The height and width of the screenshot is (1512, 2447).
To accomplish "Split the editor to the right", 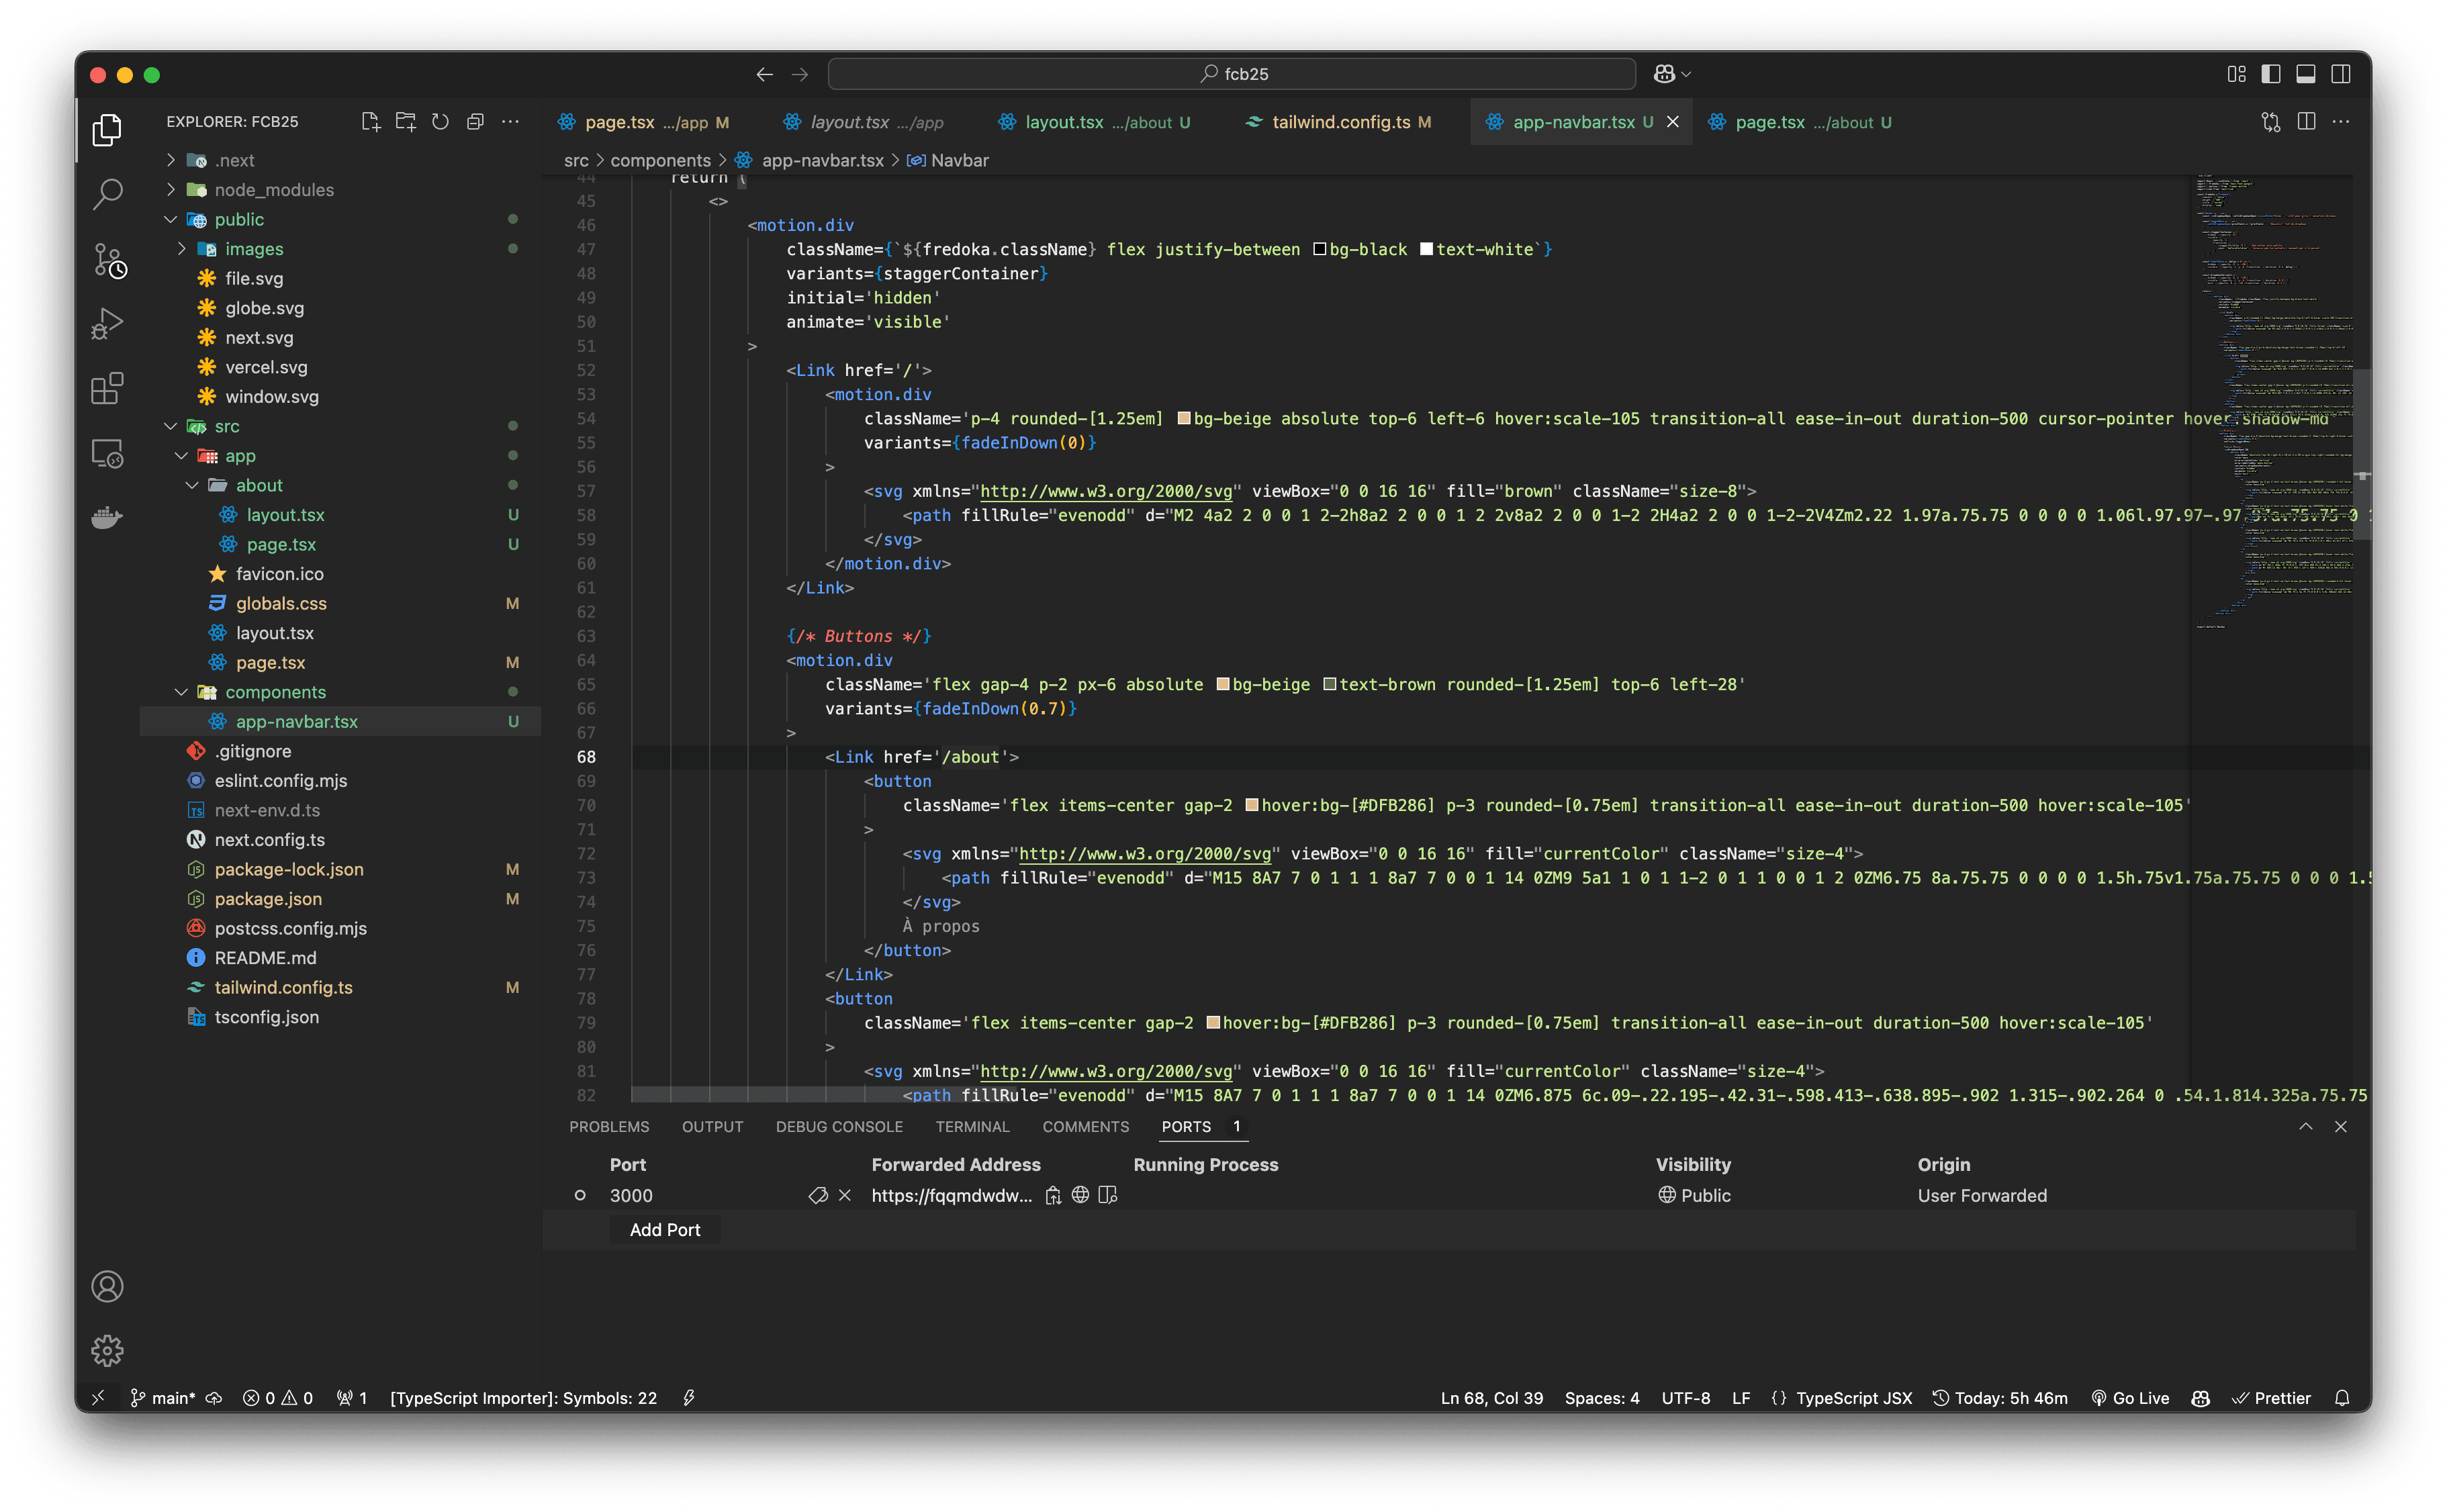I will 2306,122.
